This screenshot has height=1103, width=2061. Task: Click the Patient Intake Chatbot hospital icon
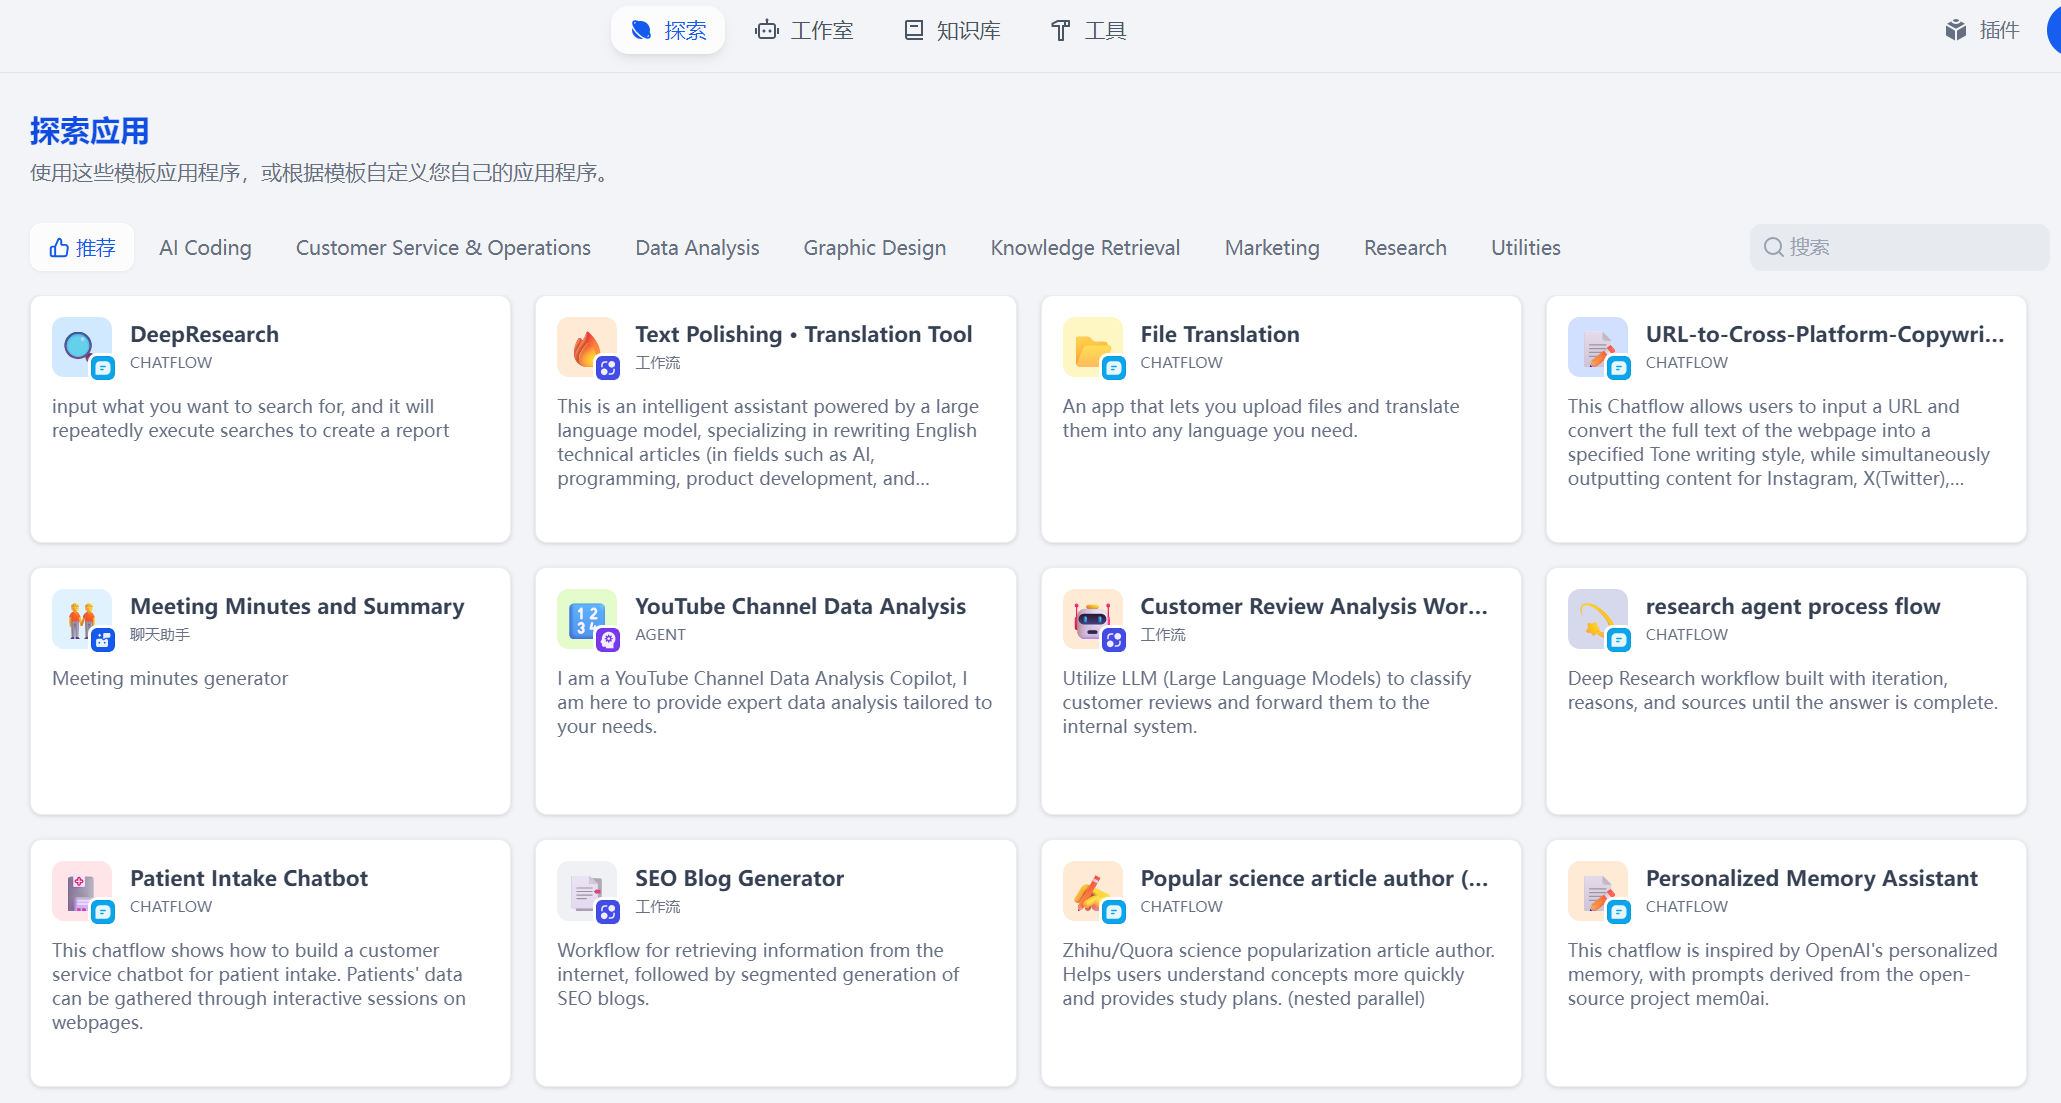click(x=81, y=891)
